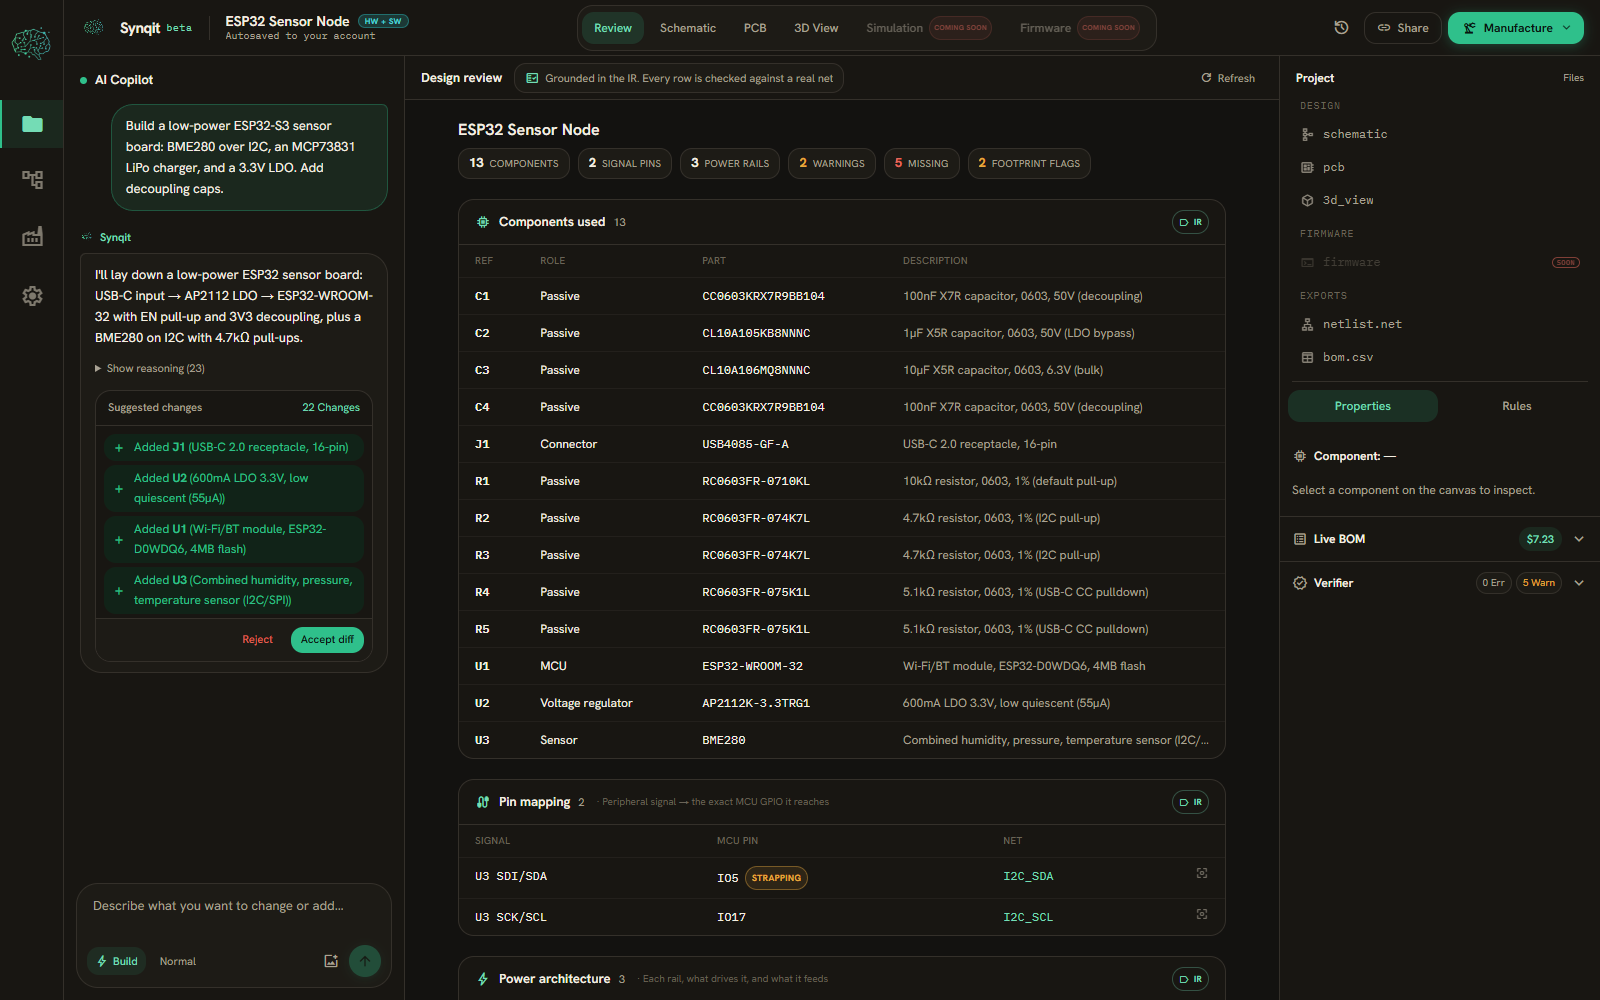Click the plus icon beside Added U3
This screenshot has height=1000, width=1600.
[x=119, y=591]
